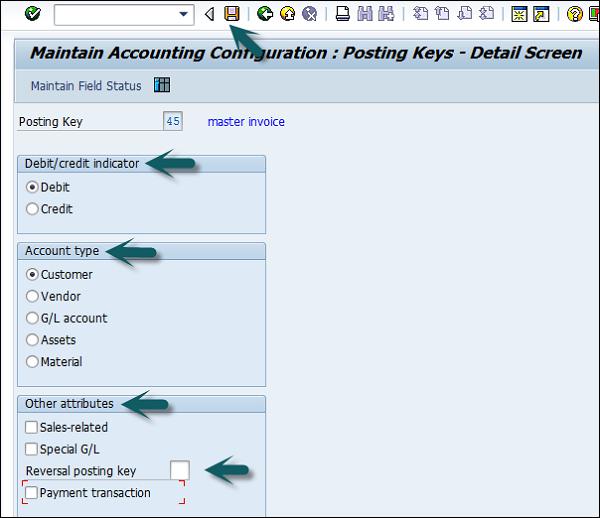This screenshot has height=518, width=600.
Task: Select G/L account radio button
Action: (x=33, y=318)
